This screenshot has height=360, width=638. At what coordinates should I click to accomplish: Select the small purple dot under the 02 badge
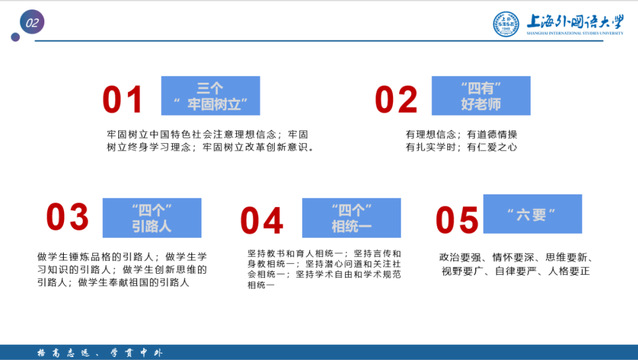click(x=15, y=37)
